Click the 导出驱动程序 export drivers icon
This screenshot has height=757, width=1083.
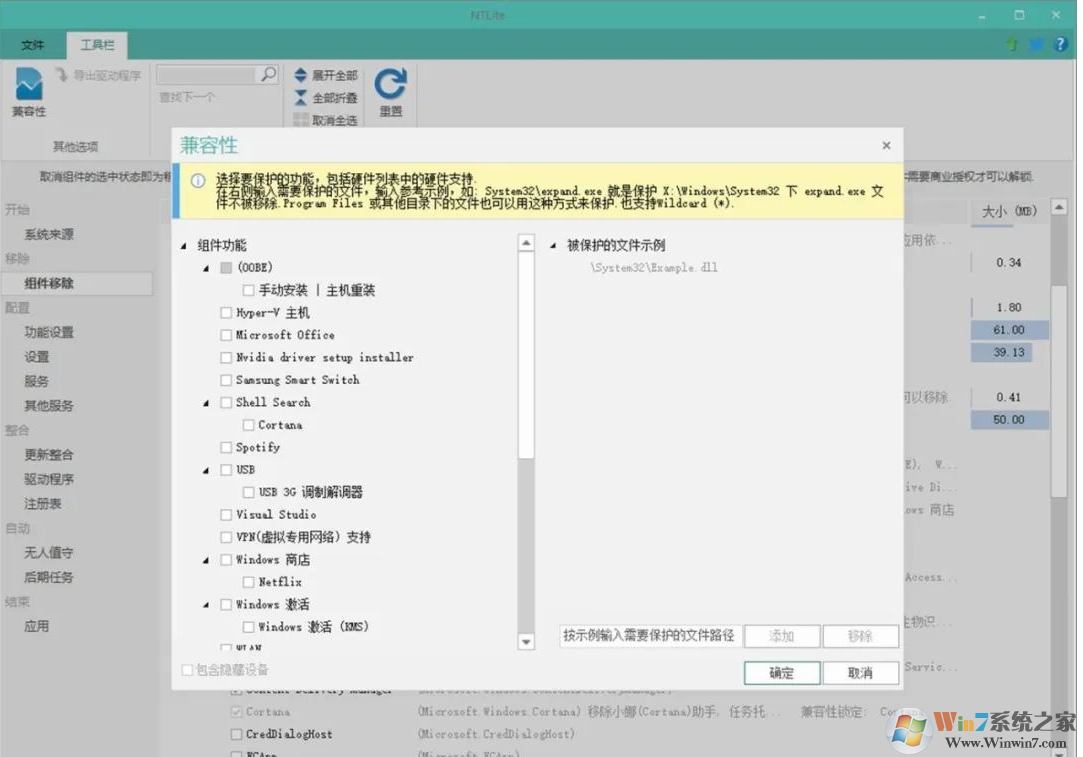[61, 74]
